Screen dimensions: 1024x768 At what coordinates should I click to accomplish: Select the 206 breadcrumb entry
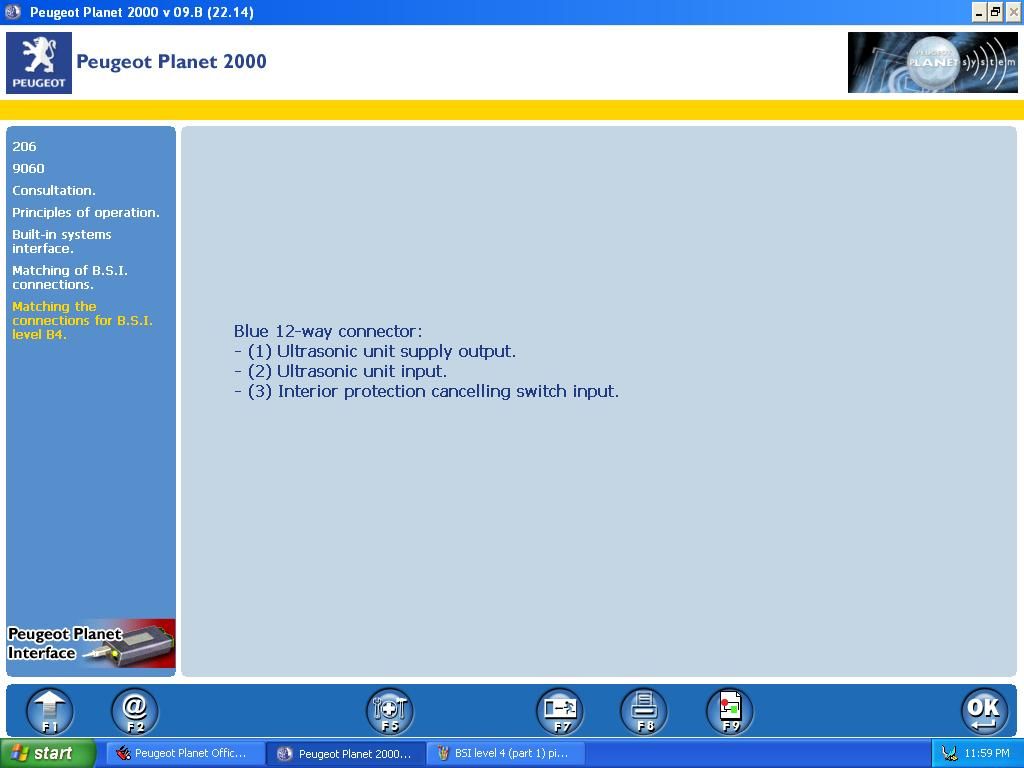click(x=24, y=146)
